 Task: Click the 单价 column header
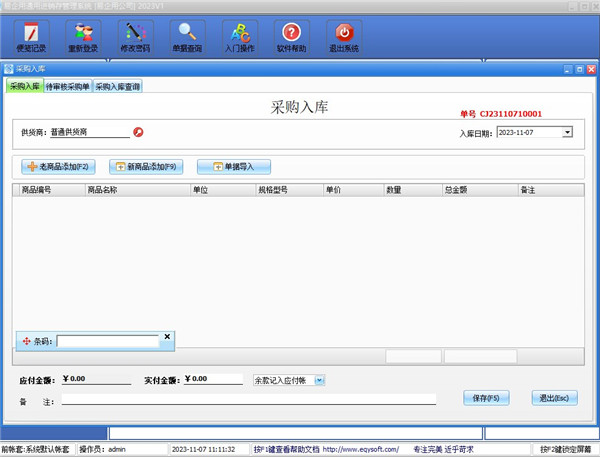pos(354,190)
